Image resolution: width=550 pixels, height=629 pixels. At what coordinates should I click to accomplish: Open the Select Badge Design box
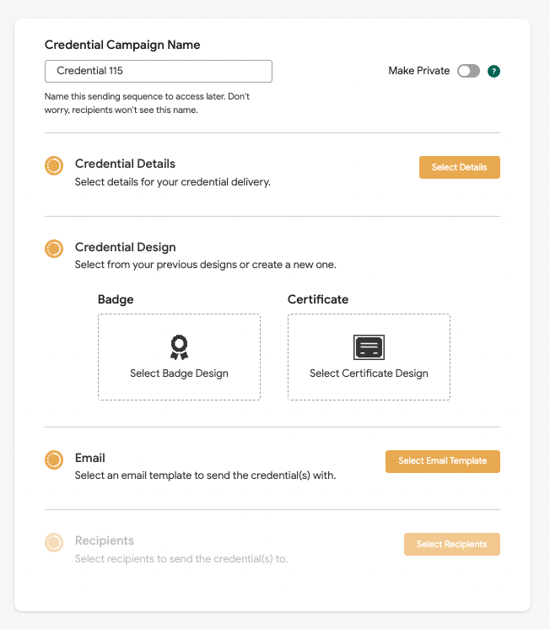point(179,357)
